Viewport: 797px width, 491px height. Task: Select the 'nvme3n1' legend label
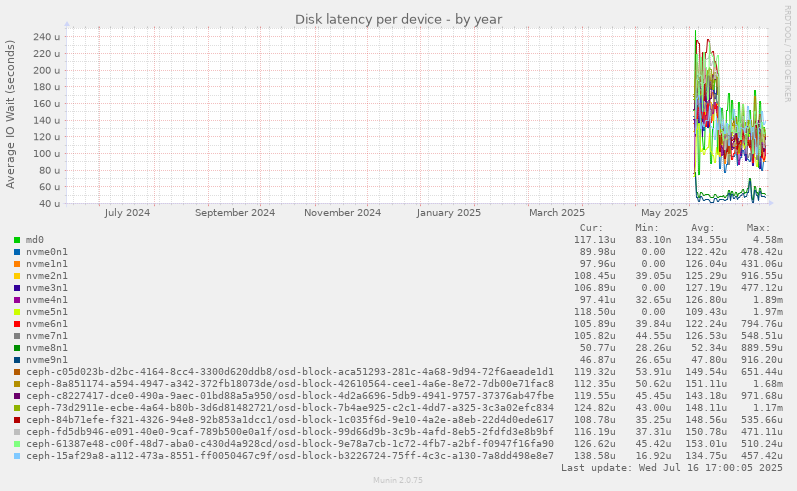coord(47,288)
